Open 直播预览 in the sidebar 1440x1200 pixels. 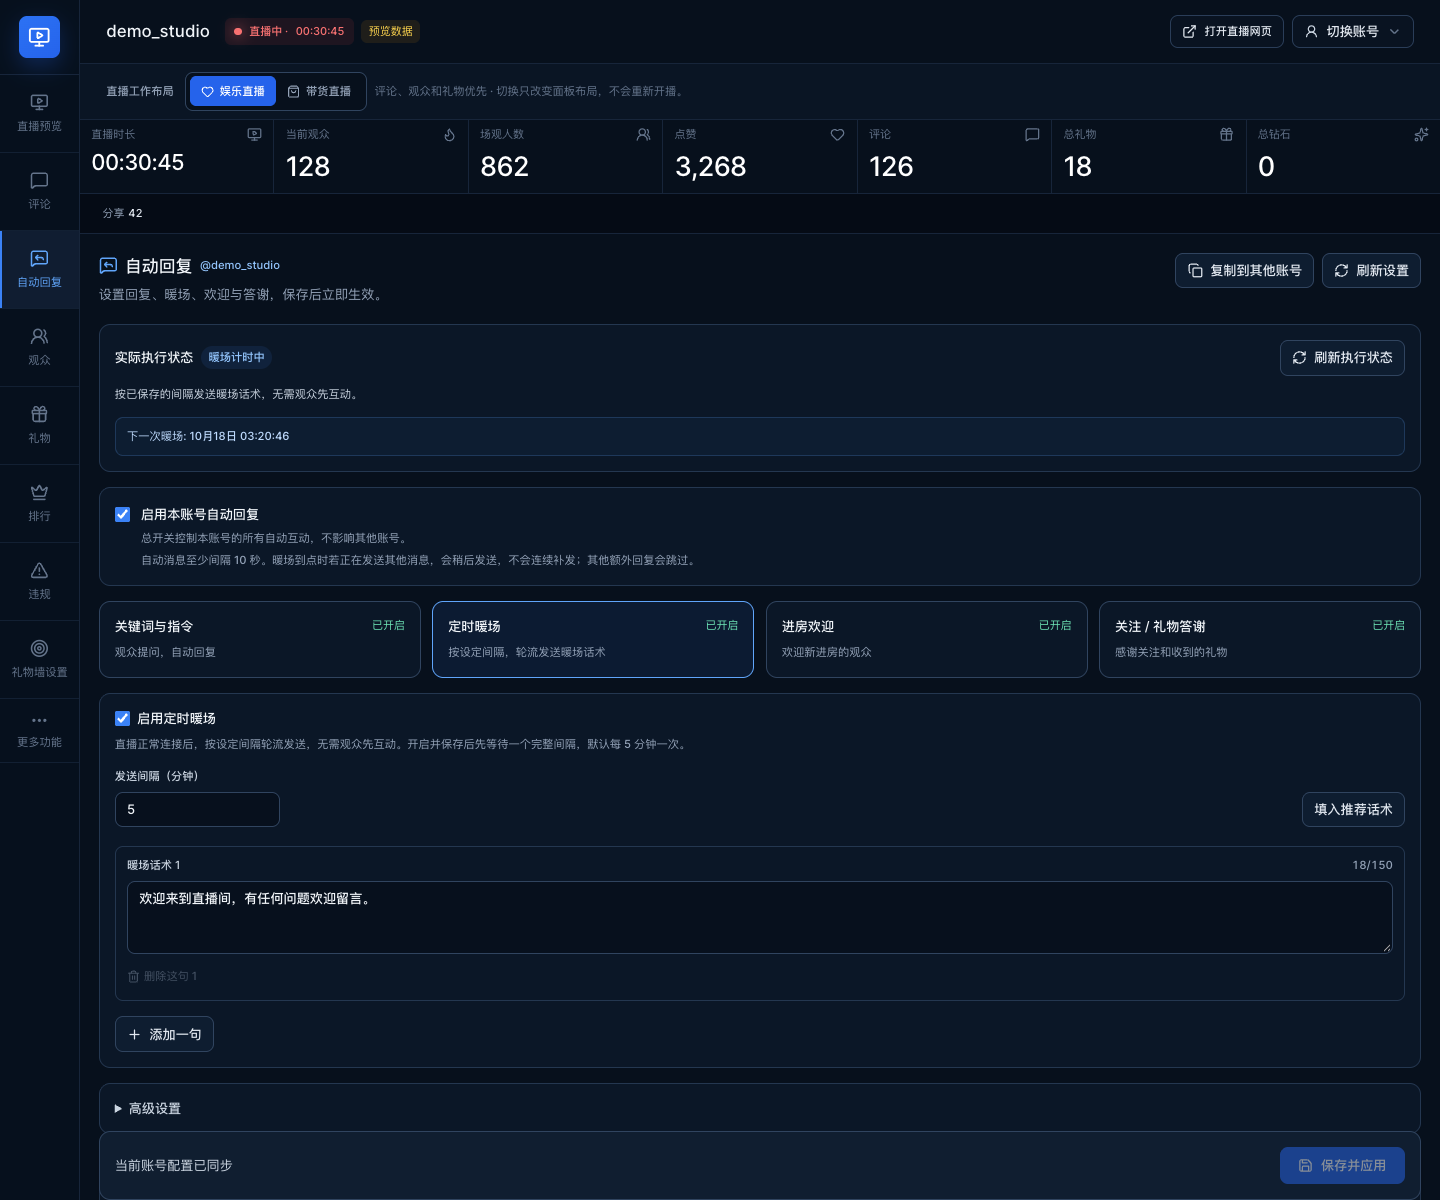(x=39, y=113)
